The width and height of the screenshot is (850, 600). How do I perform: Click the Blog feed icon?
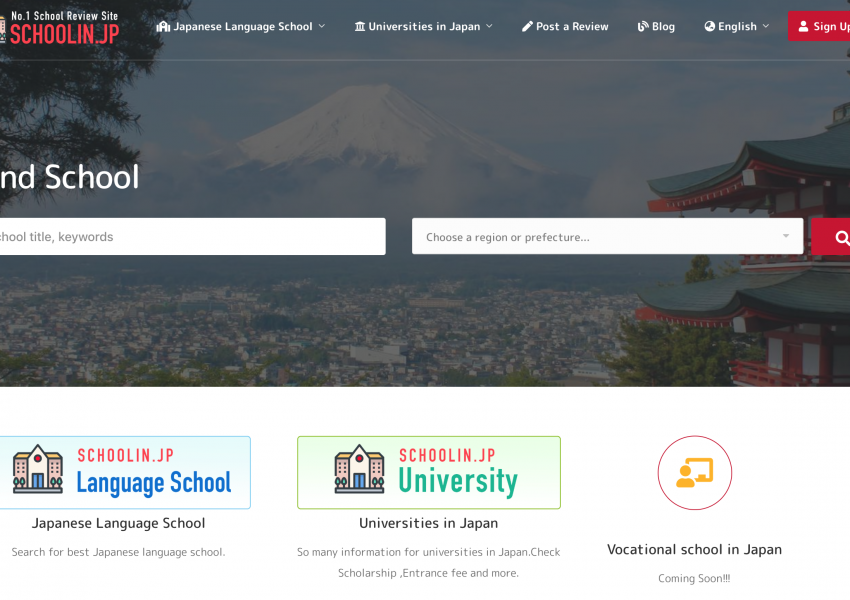643,26
